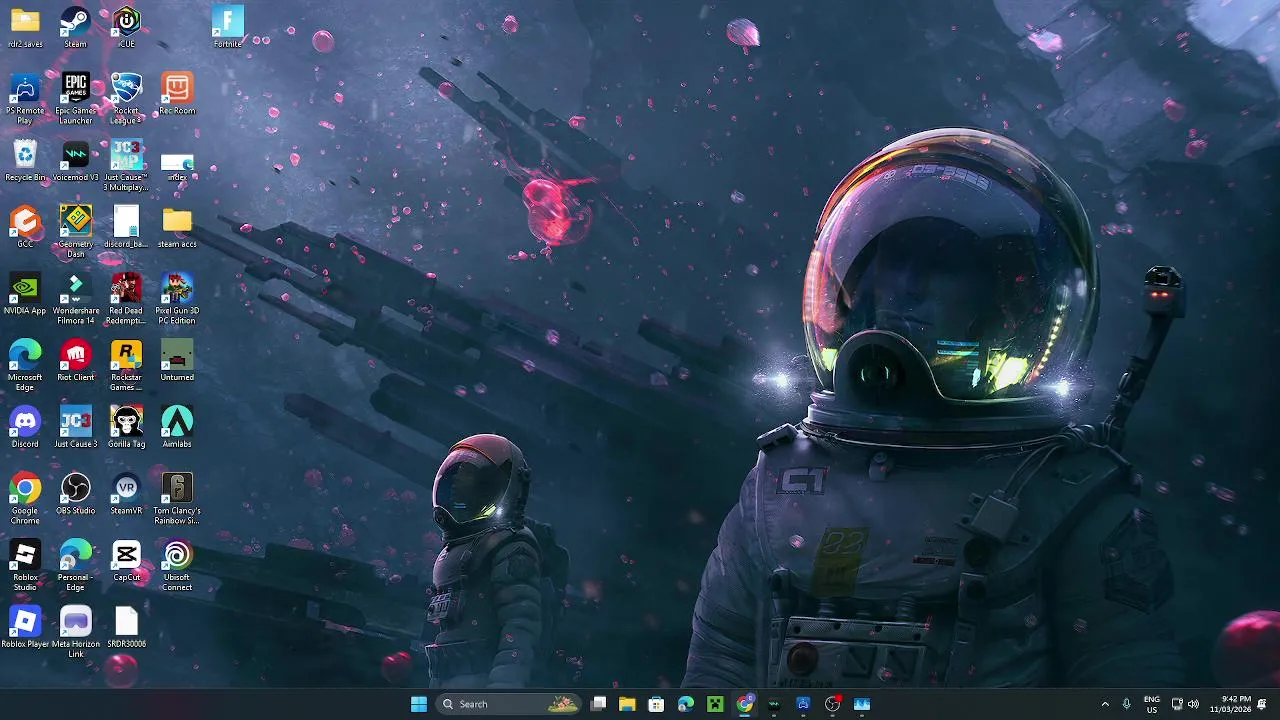Select the Riot Client icon
The width and height of the screenshot is (1280, 720).
click(75, 360)
